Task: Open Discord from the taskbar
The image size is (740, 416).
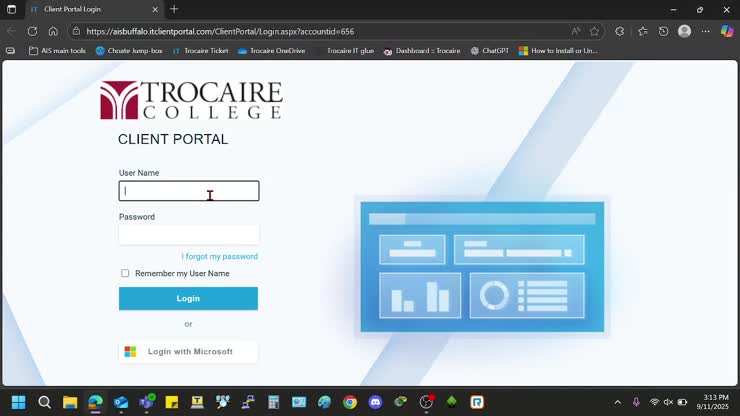Action: [x=375, y=402]
